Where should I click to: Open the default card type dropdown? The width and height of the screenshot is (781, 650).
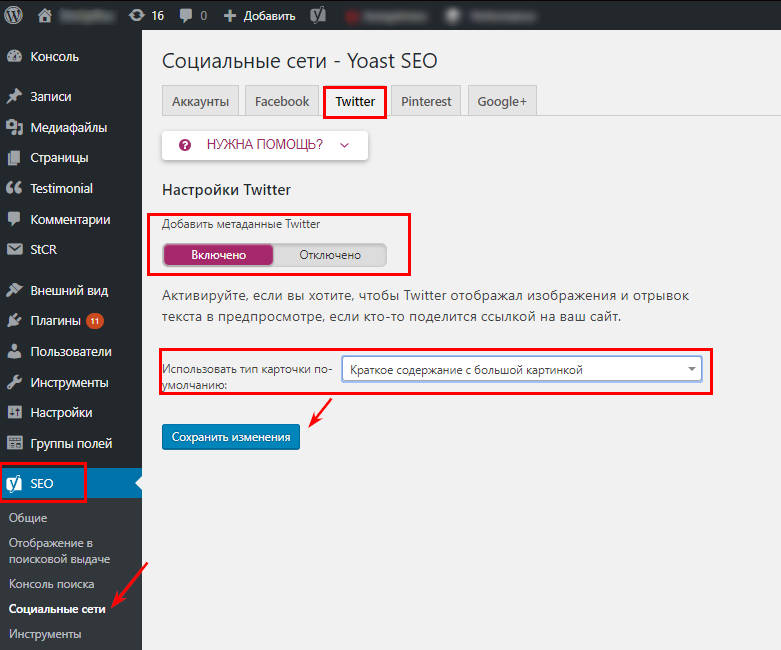click(521, 370)
